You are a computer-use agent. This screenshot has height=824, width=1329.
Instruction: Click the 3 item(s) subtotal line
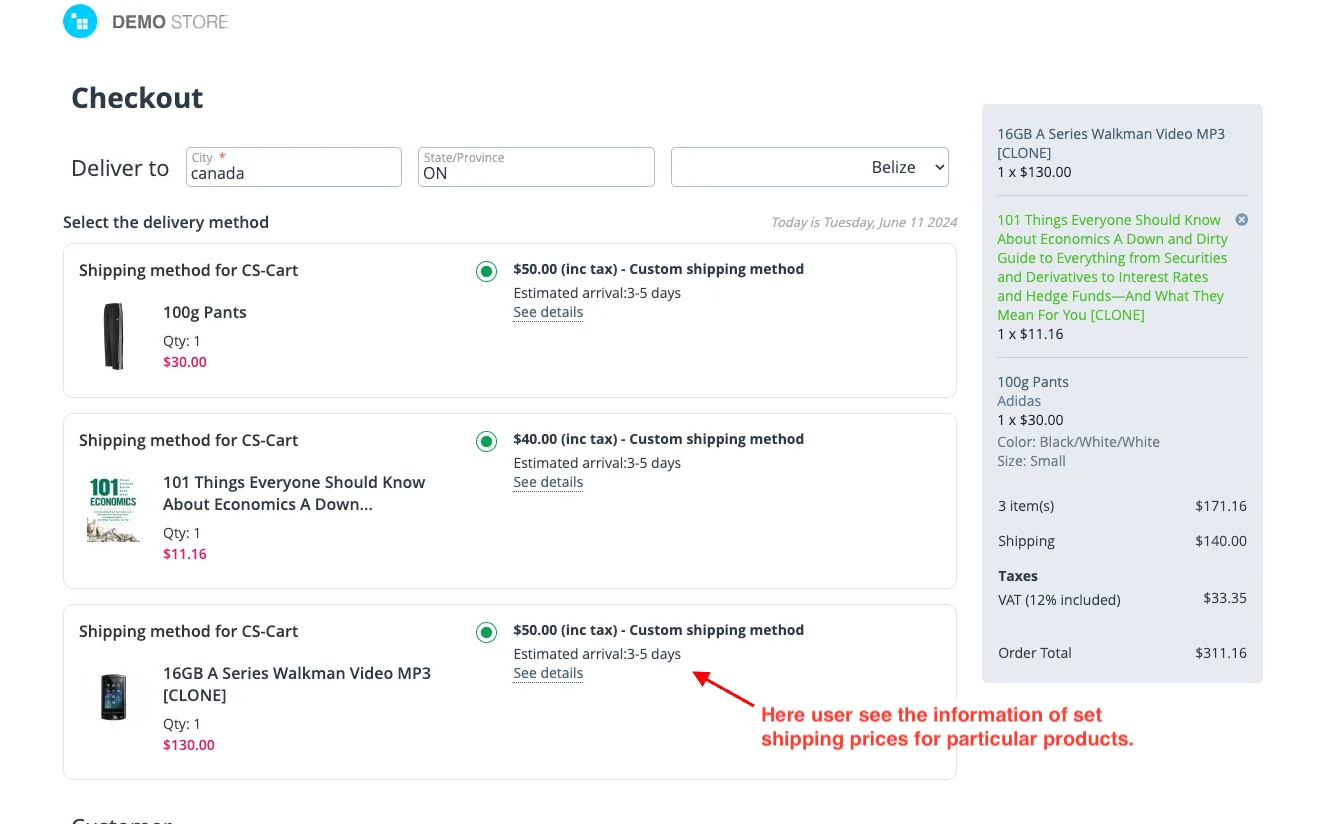click(1122, 506)
